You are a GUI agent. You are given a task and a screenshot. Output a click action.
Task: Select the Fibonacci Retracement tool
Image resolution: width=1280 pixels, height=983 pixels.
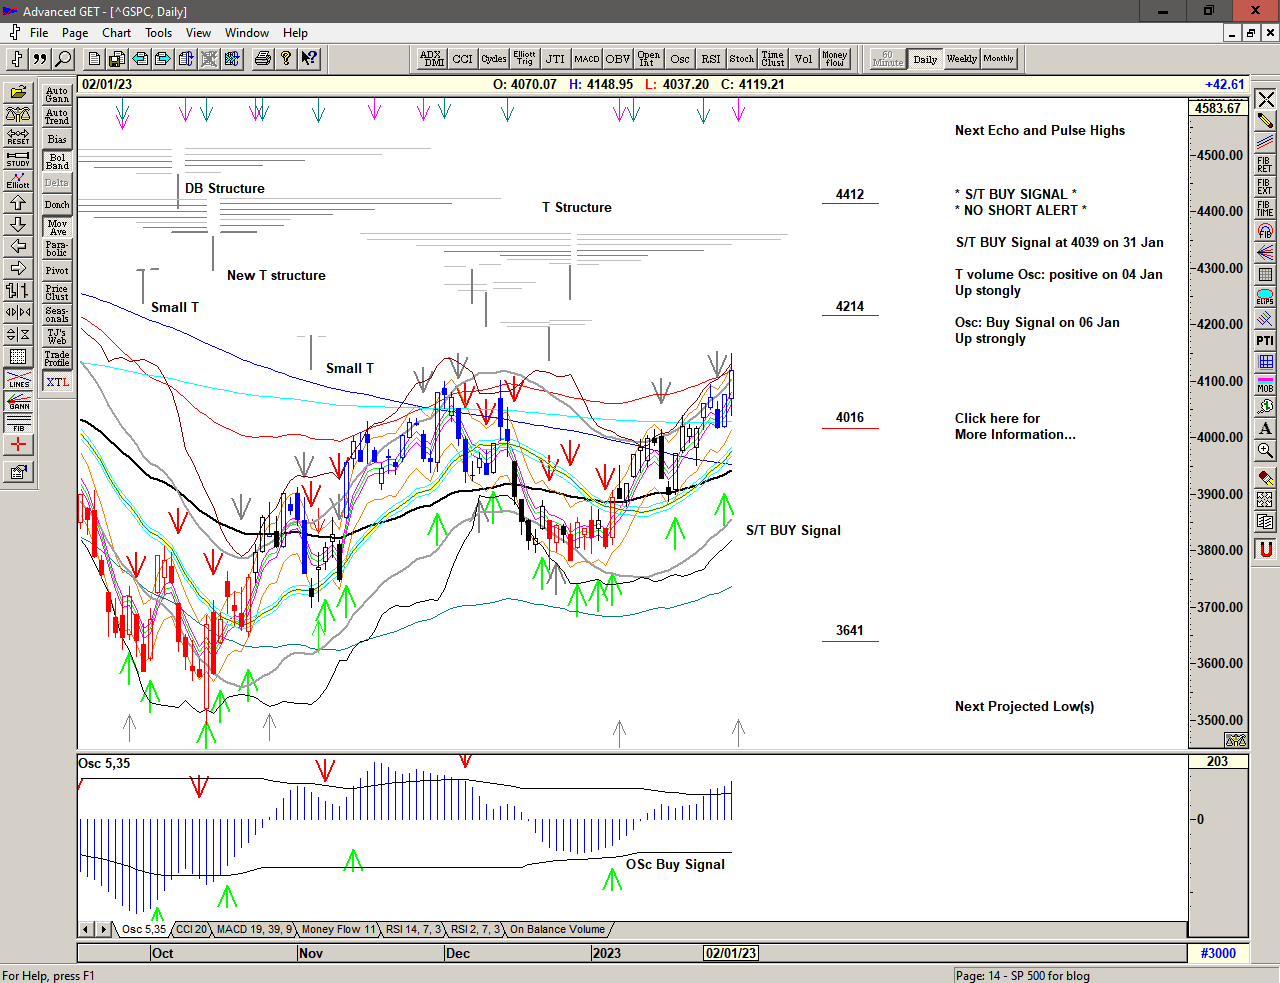(x=1265, y=165)
